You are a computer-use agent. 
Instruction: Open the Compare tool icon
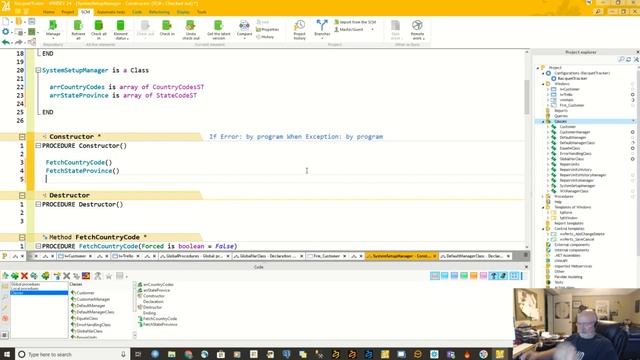tap(244, 29)
